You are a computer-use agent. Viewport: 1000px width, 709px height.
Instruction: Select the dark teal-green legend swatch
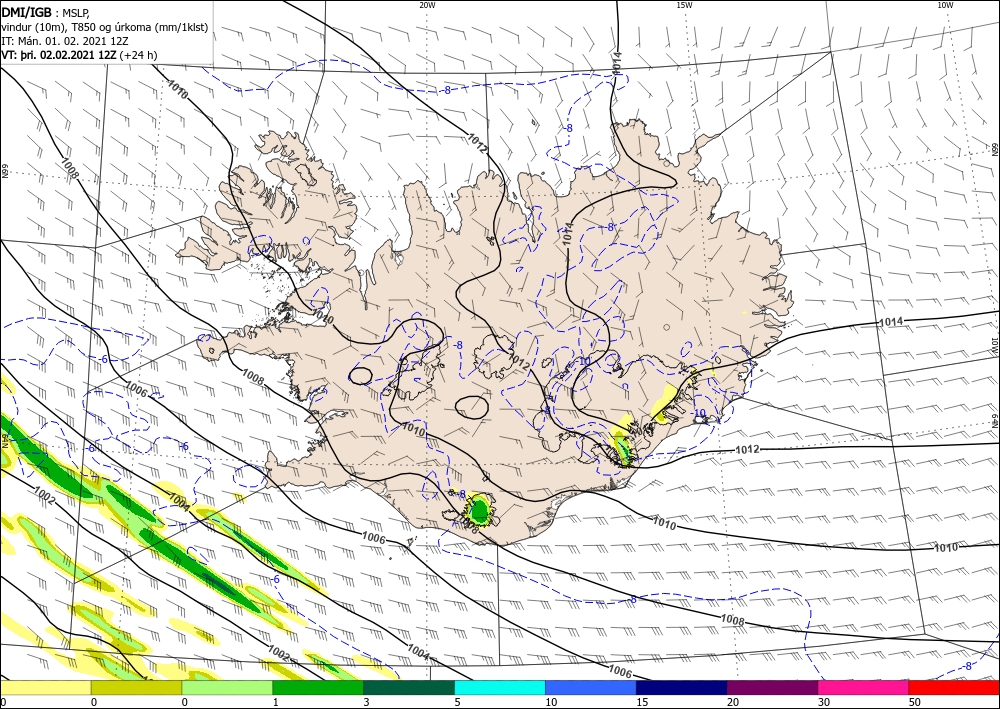[x=409, y=688]
